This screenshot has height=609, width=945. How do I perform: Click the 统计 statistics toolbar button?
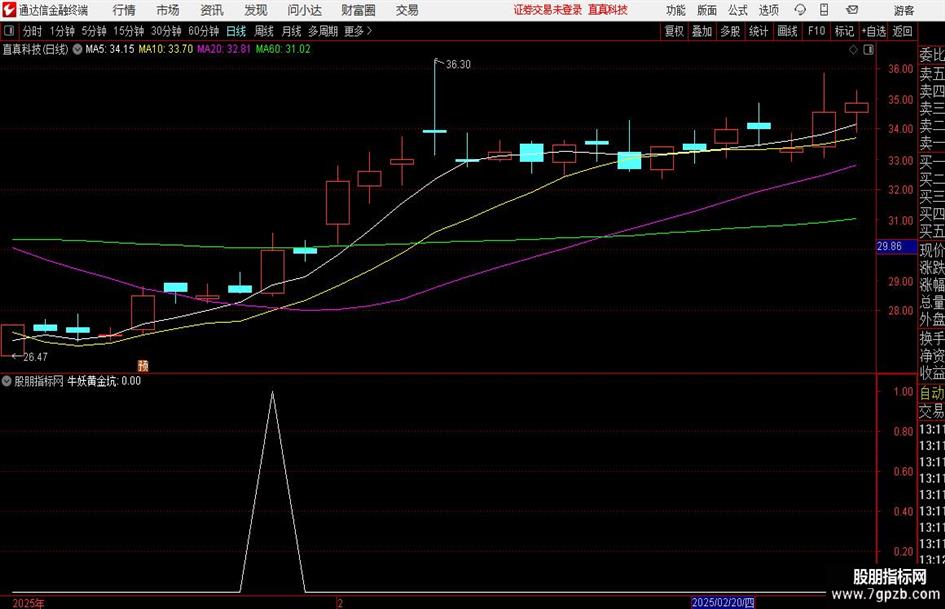click(x=758, y=31)
